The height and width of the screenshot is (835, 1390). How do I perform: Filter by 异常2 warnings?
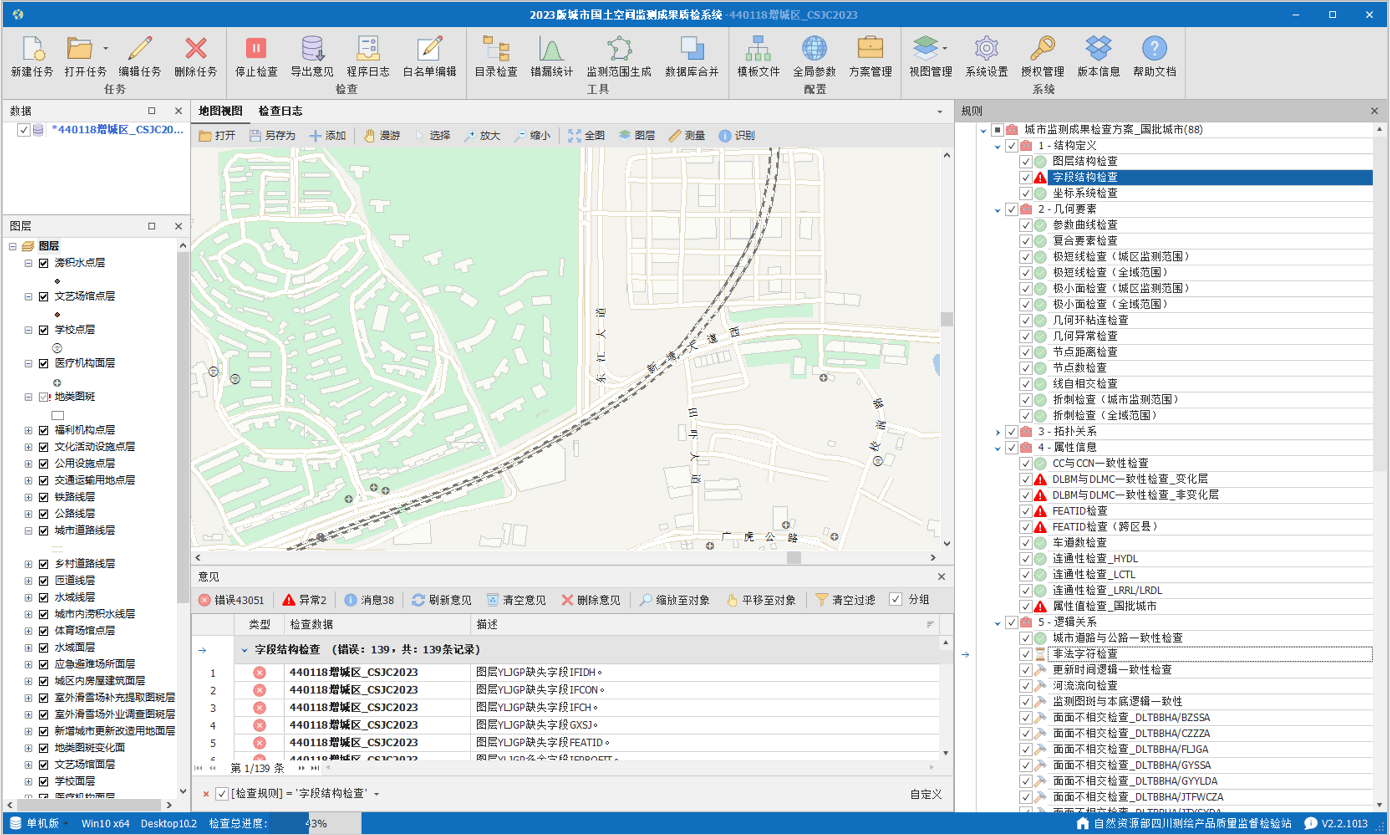point(305,600)
